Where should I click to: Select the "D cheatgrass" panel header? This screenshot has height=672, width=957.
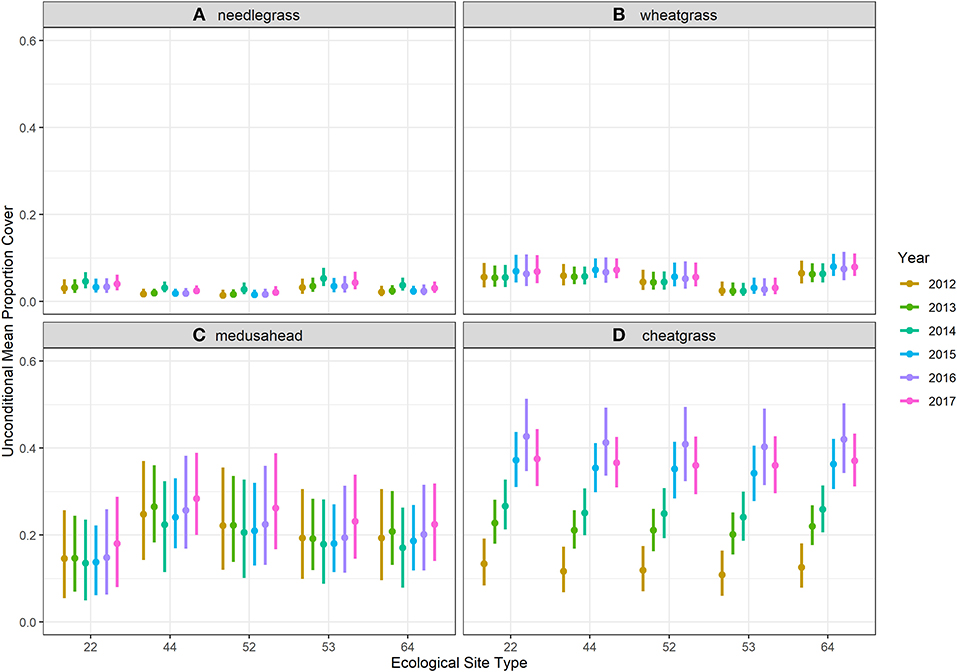point(670,335)
